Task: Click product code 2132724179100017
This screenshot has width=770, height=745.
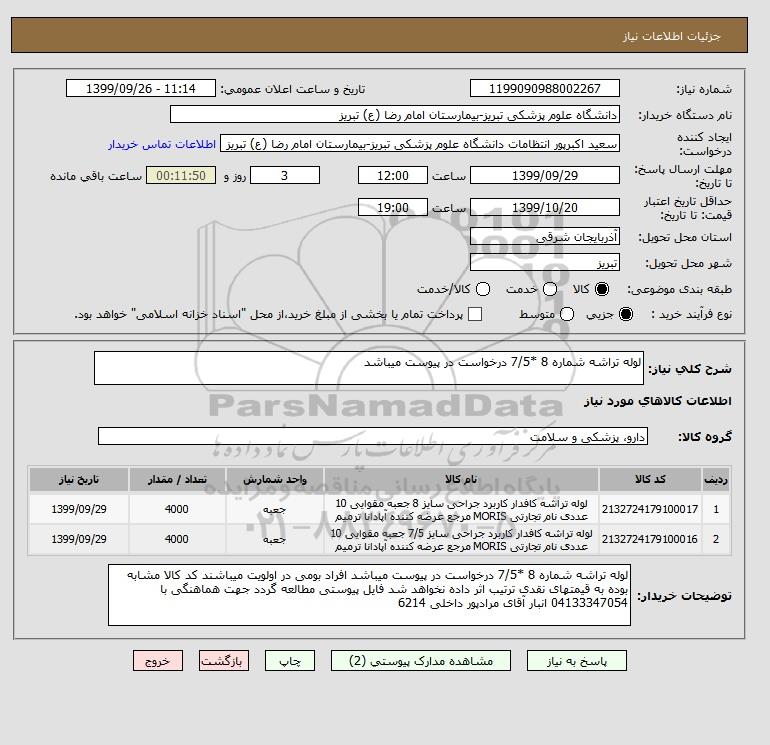Action: 650,510
